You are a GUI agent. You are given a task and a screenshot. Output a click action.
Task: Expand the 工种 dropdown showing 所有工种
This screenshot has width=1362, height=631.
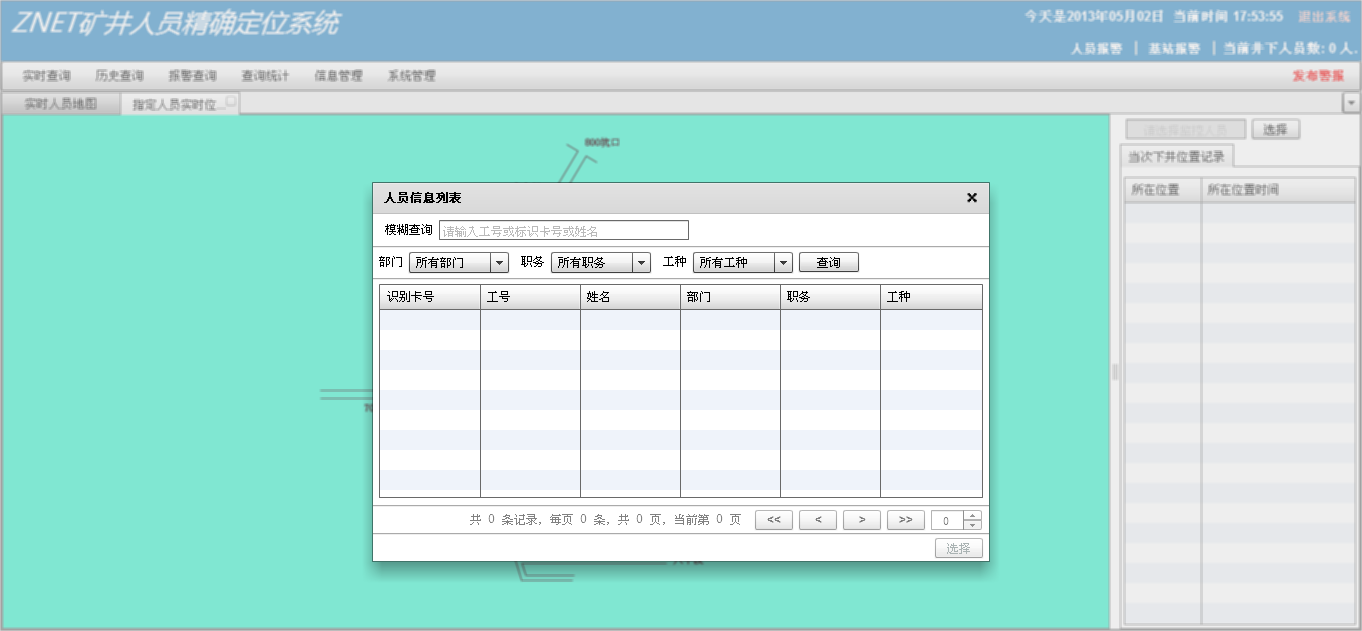click(x=784, y=262)
